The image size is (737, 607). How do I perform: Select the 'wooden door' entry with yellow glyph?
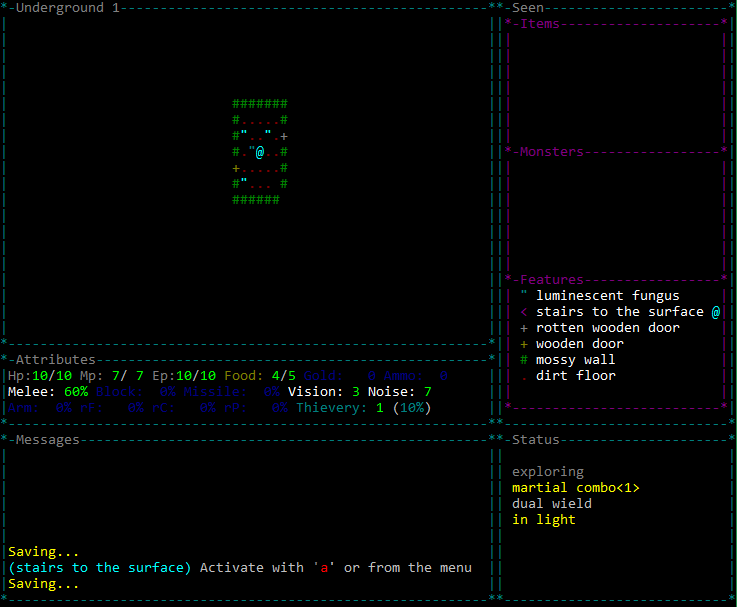tap(580, 344)
